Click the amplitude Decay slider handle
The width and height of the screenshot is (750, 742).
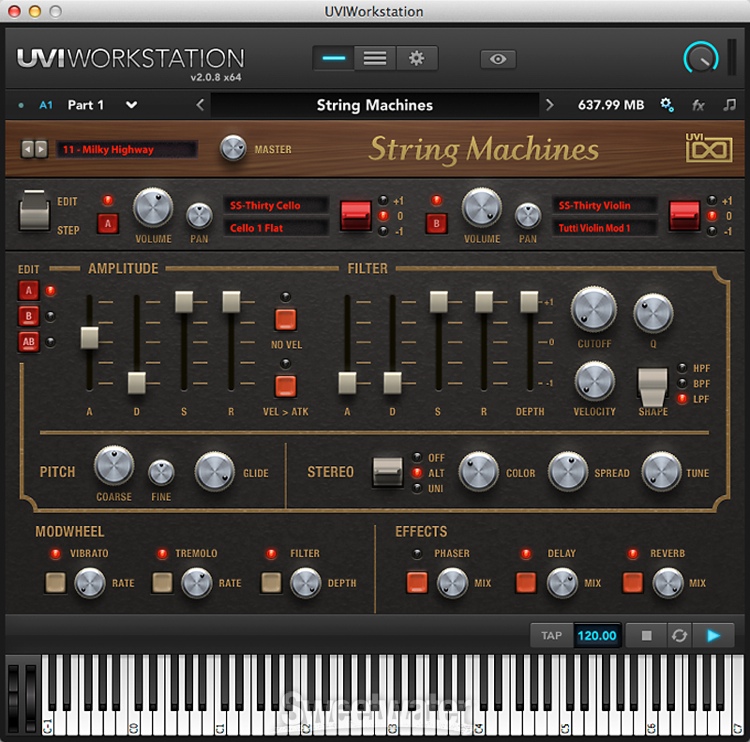(x=137, y=382)
